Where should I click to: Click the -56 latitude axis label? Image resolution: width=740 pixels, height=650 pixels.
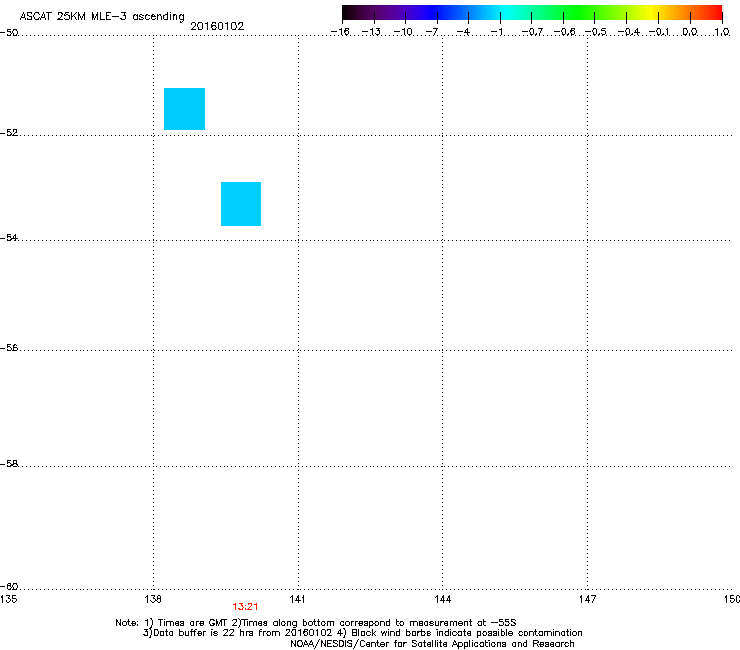click(9, 347)
